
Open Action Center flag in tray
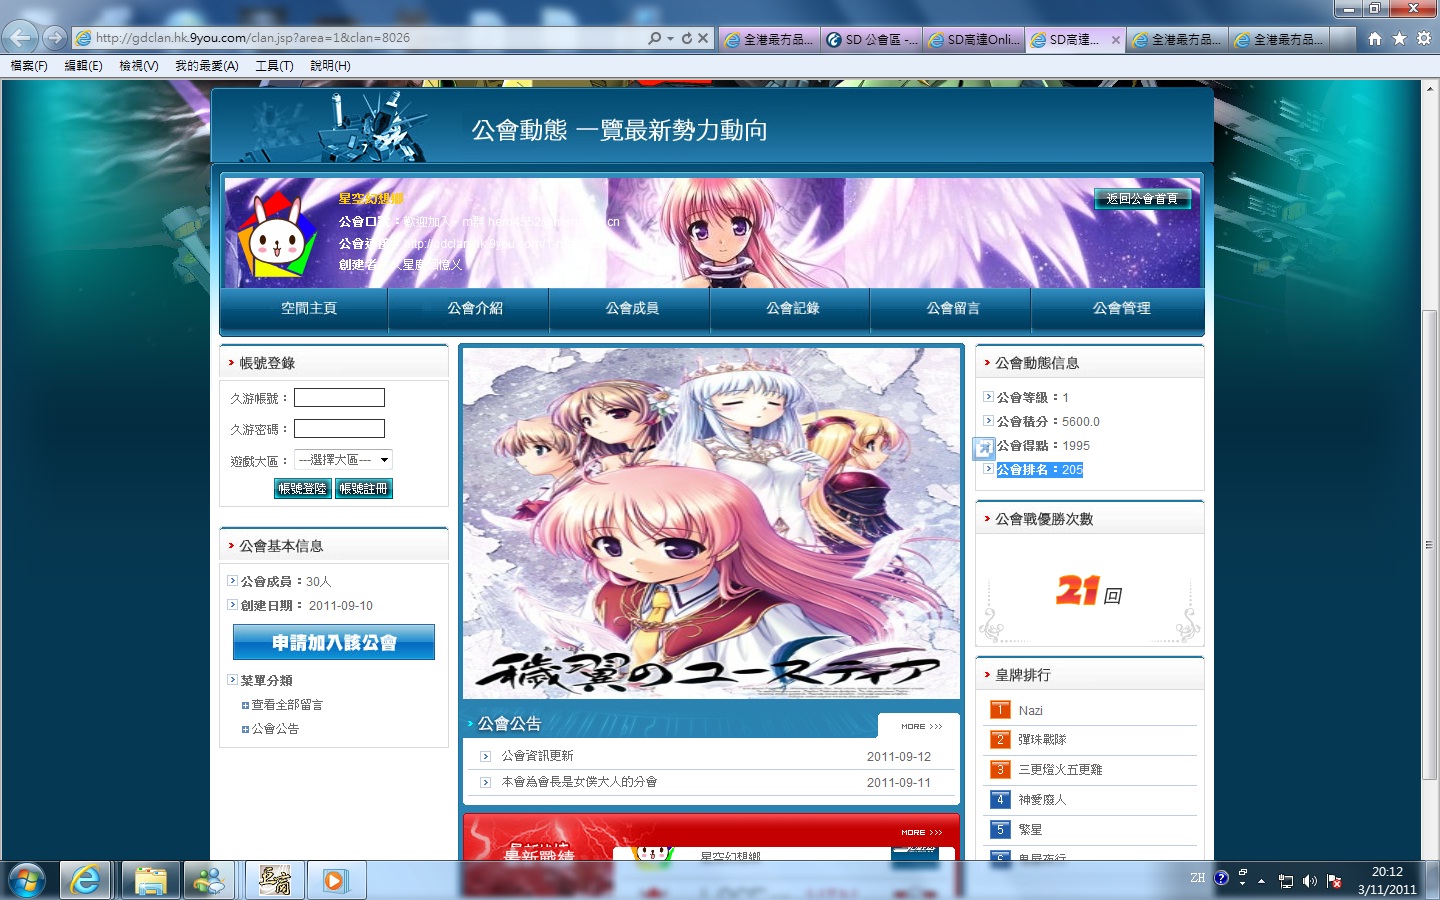pyautogui.click(x=1334, y=881)
